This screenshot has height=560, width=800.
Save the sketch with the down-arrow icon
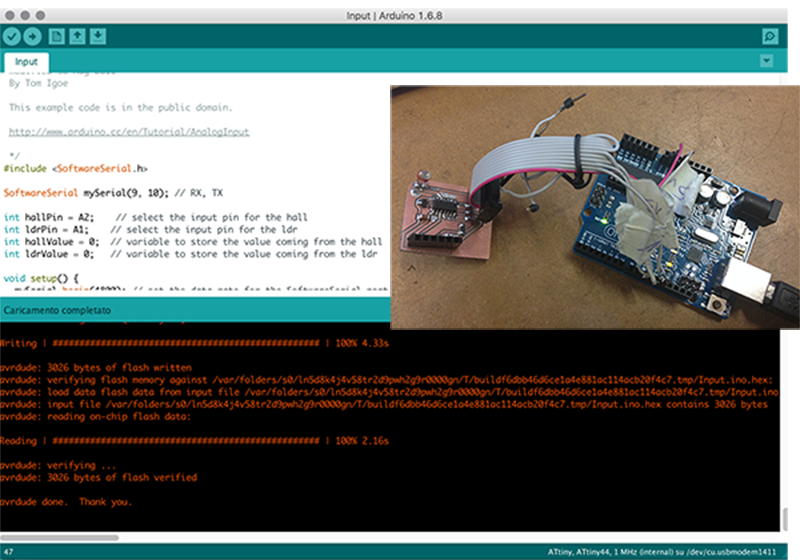point(97,36)
